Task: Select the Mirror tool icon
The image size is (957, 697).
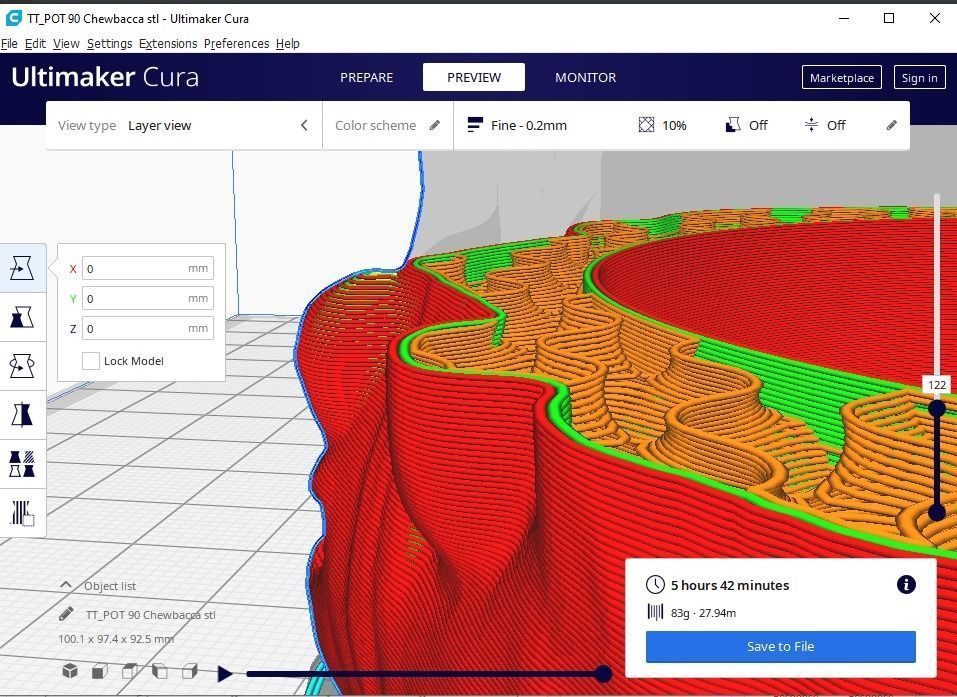Action: click(22, 415)
